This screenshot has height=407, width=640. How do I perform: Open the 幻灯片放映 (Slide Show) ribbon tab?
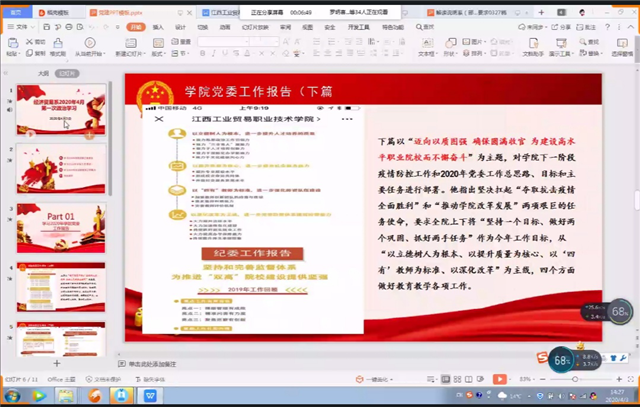click(251, 28)
